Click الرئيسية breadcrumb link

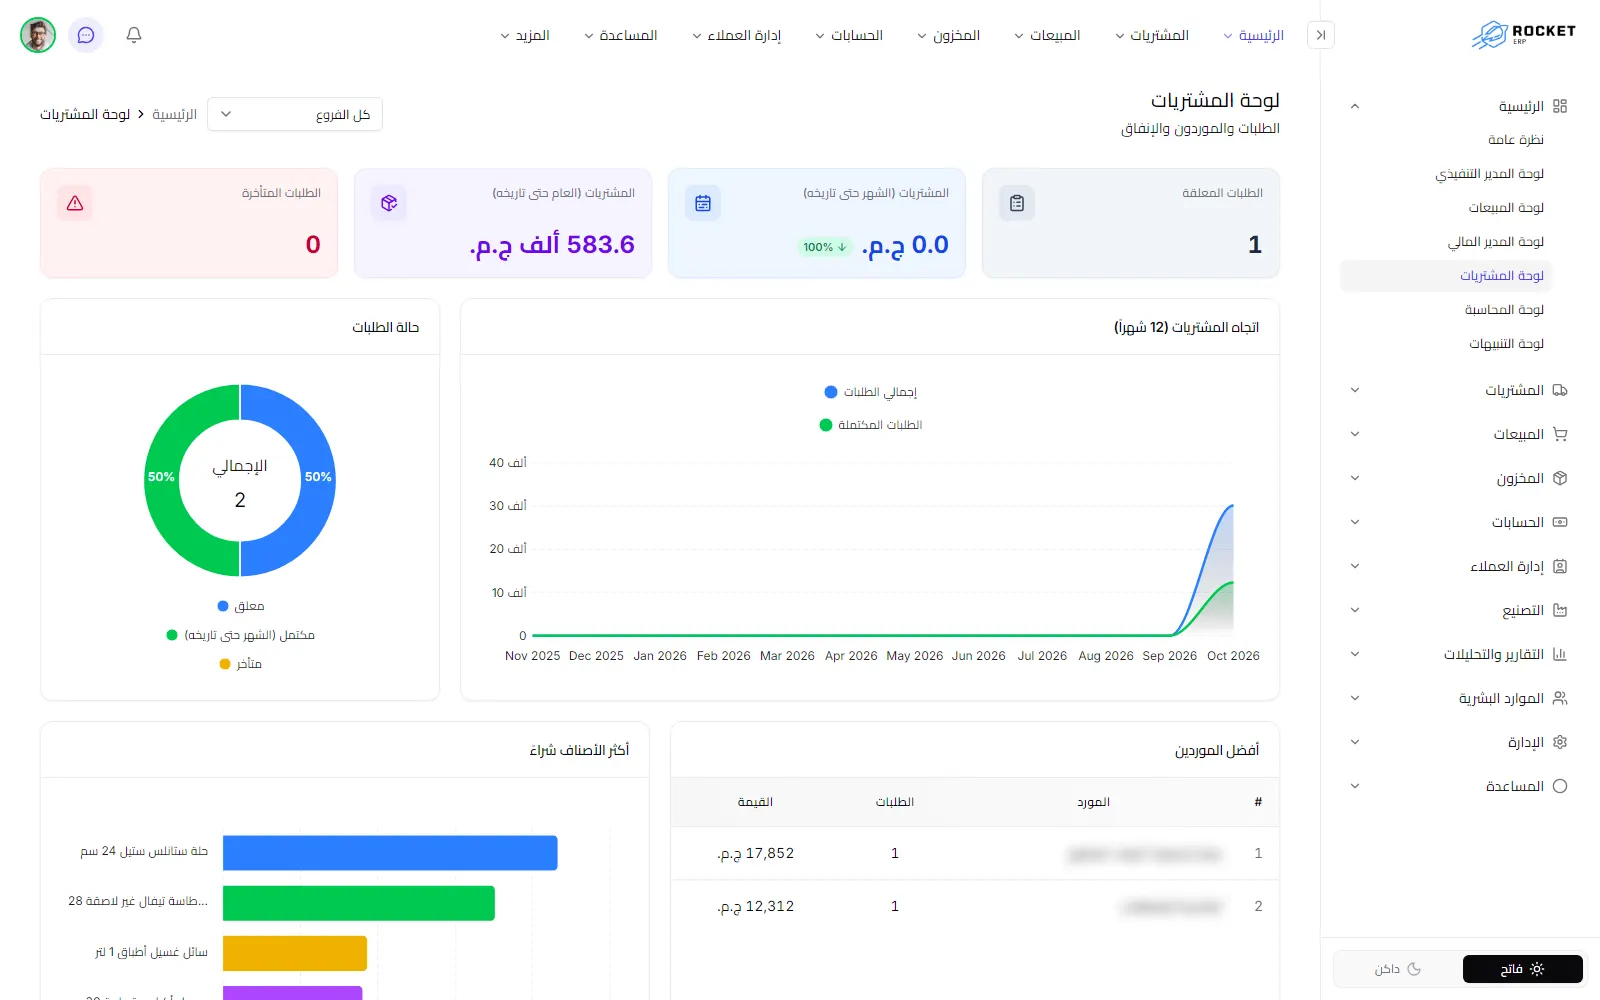174,115
